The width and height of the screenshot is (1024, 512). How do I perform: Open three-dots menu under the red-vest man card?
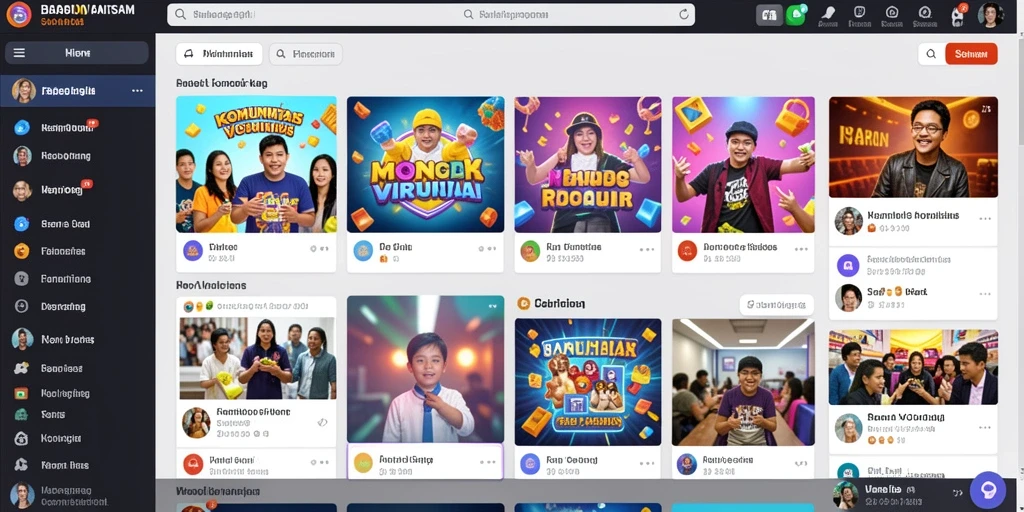pos(801,249)
